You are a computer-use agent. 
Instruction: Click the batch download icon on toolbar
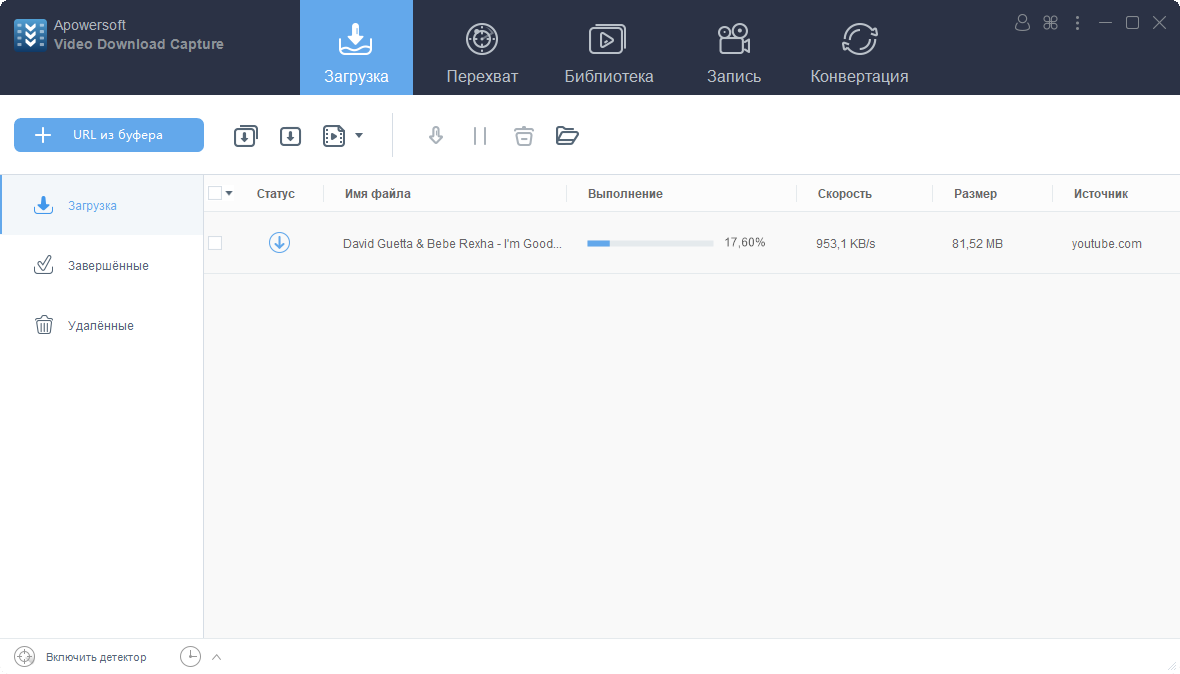pos(245,135)
